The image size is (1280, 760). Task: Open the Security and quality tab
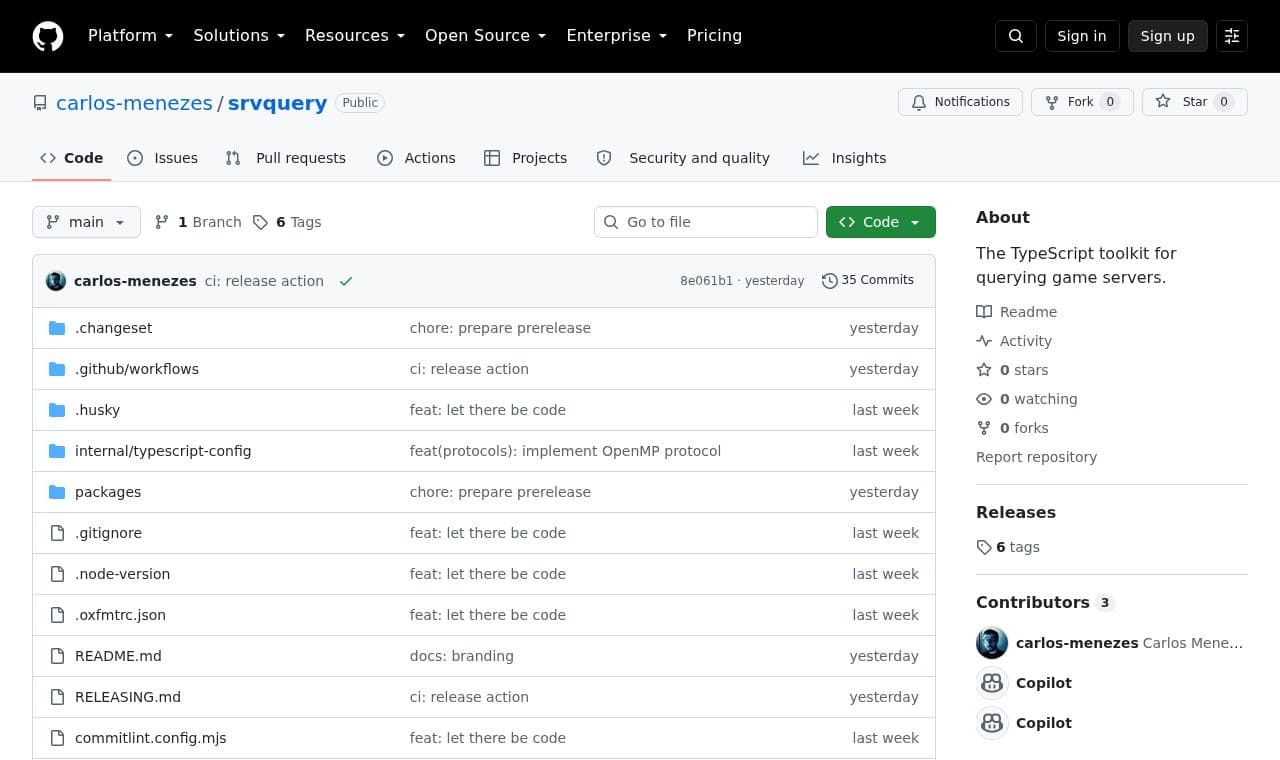pos(684,158)
